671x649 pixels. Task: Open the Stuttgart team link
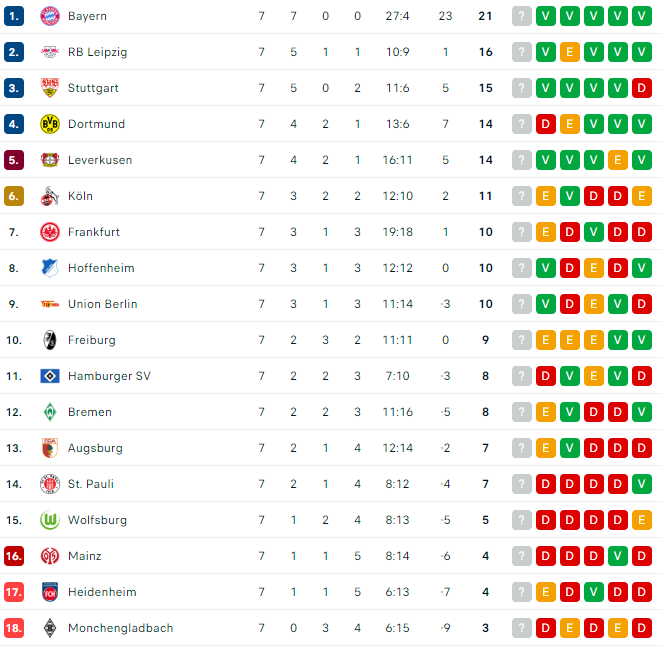[x=93, y=88]
